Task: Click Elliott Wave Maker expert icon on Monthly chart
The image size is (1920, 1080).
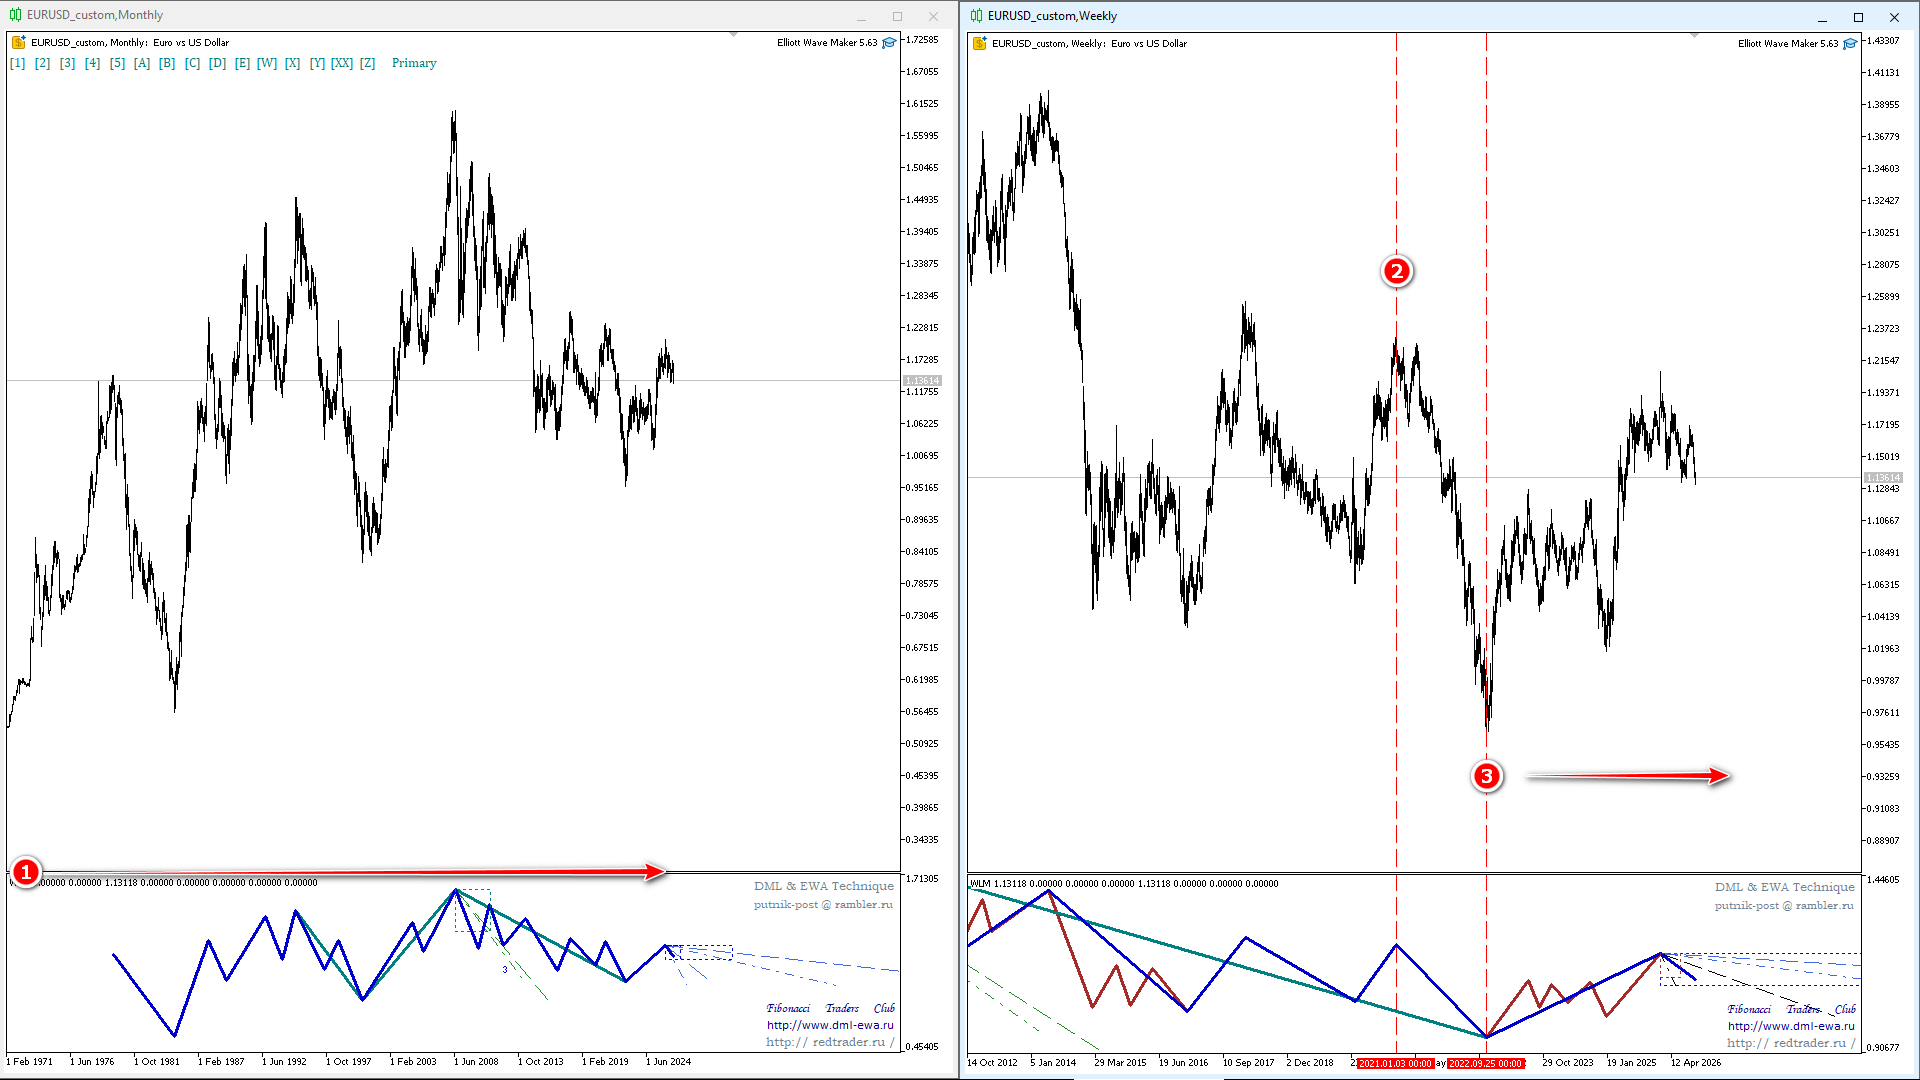Action: click(889, 42)
